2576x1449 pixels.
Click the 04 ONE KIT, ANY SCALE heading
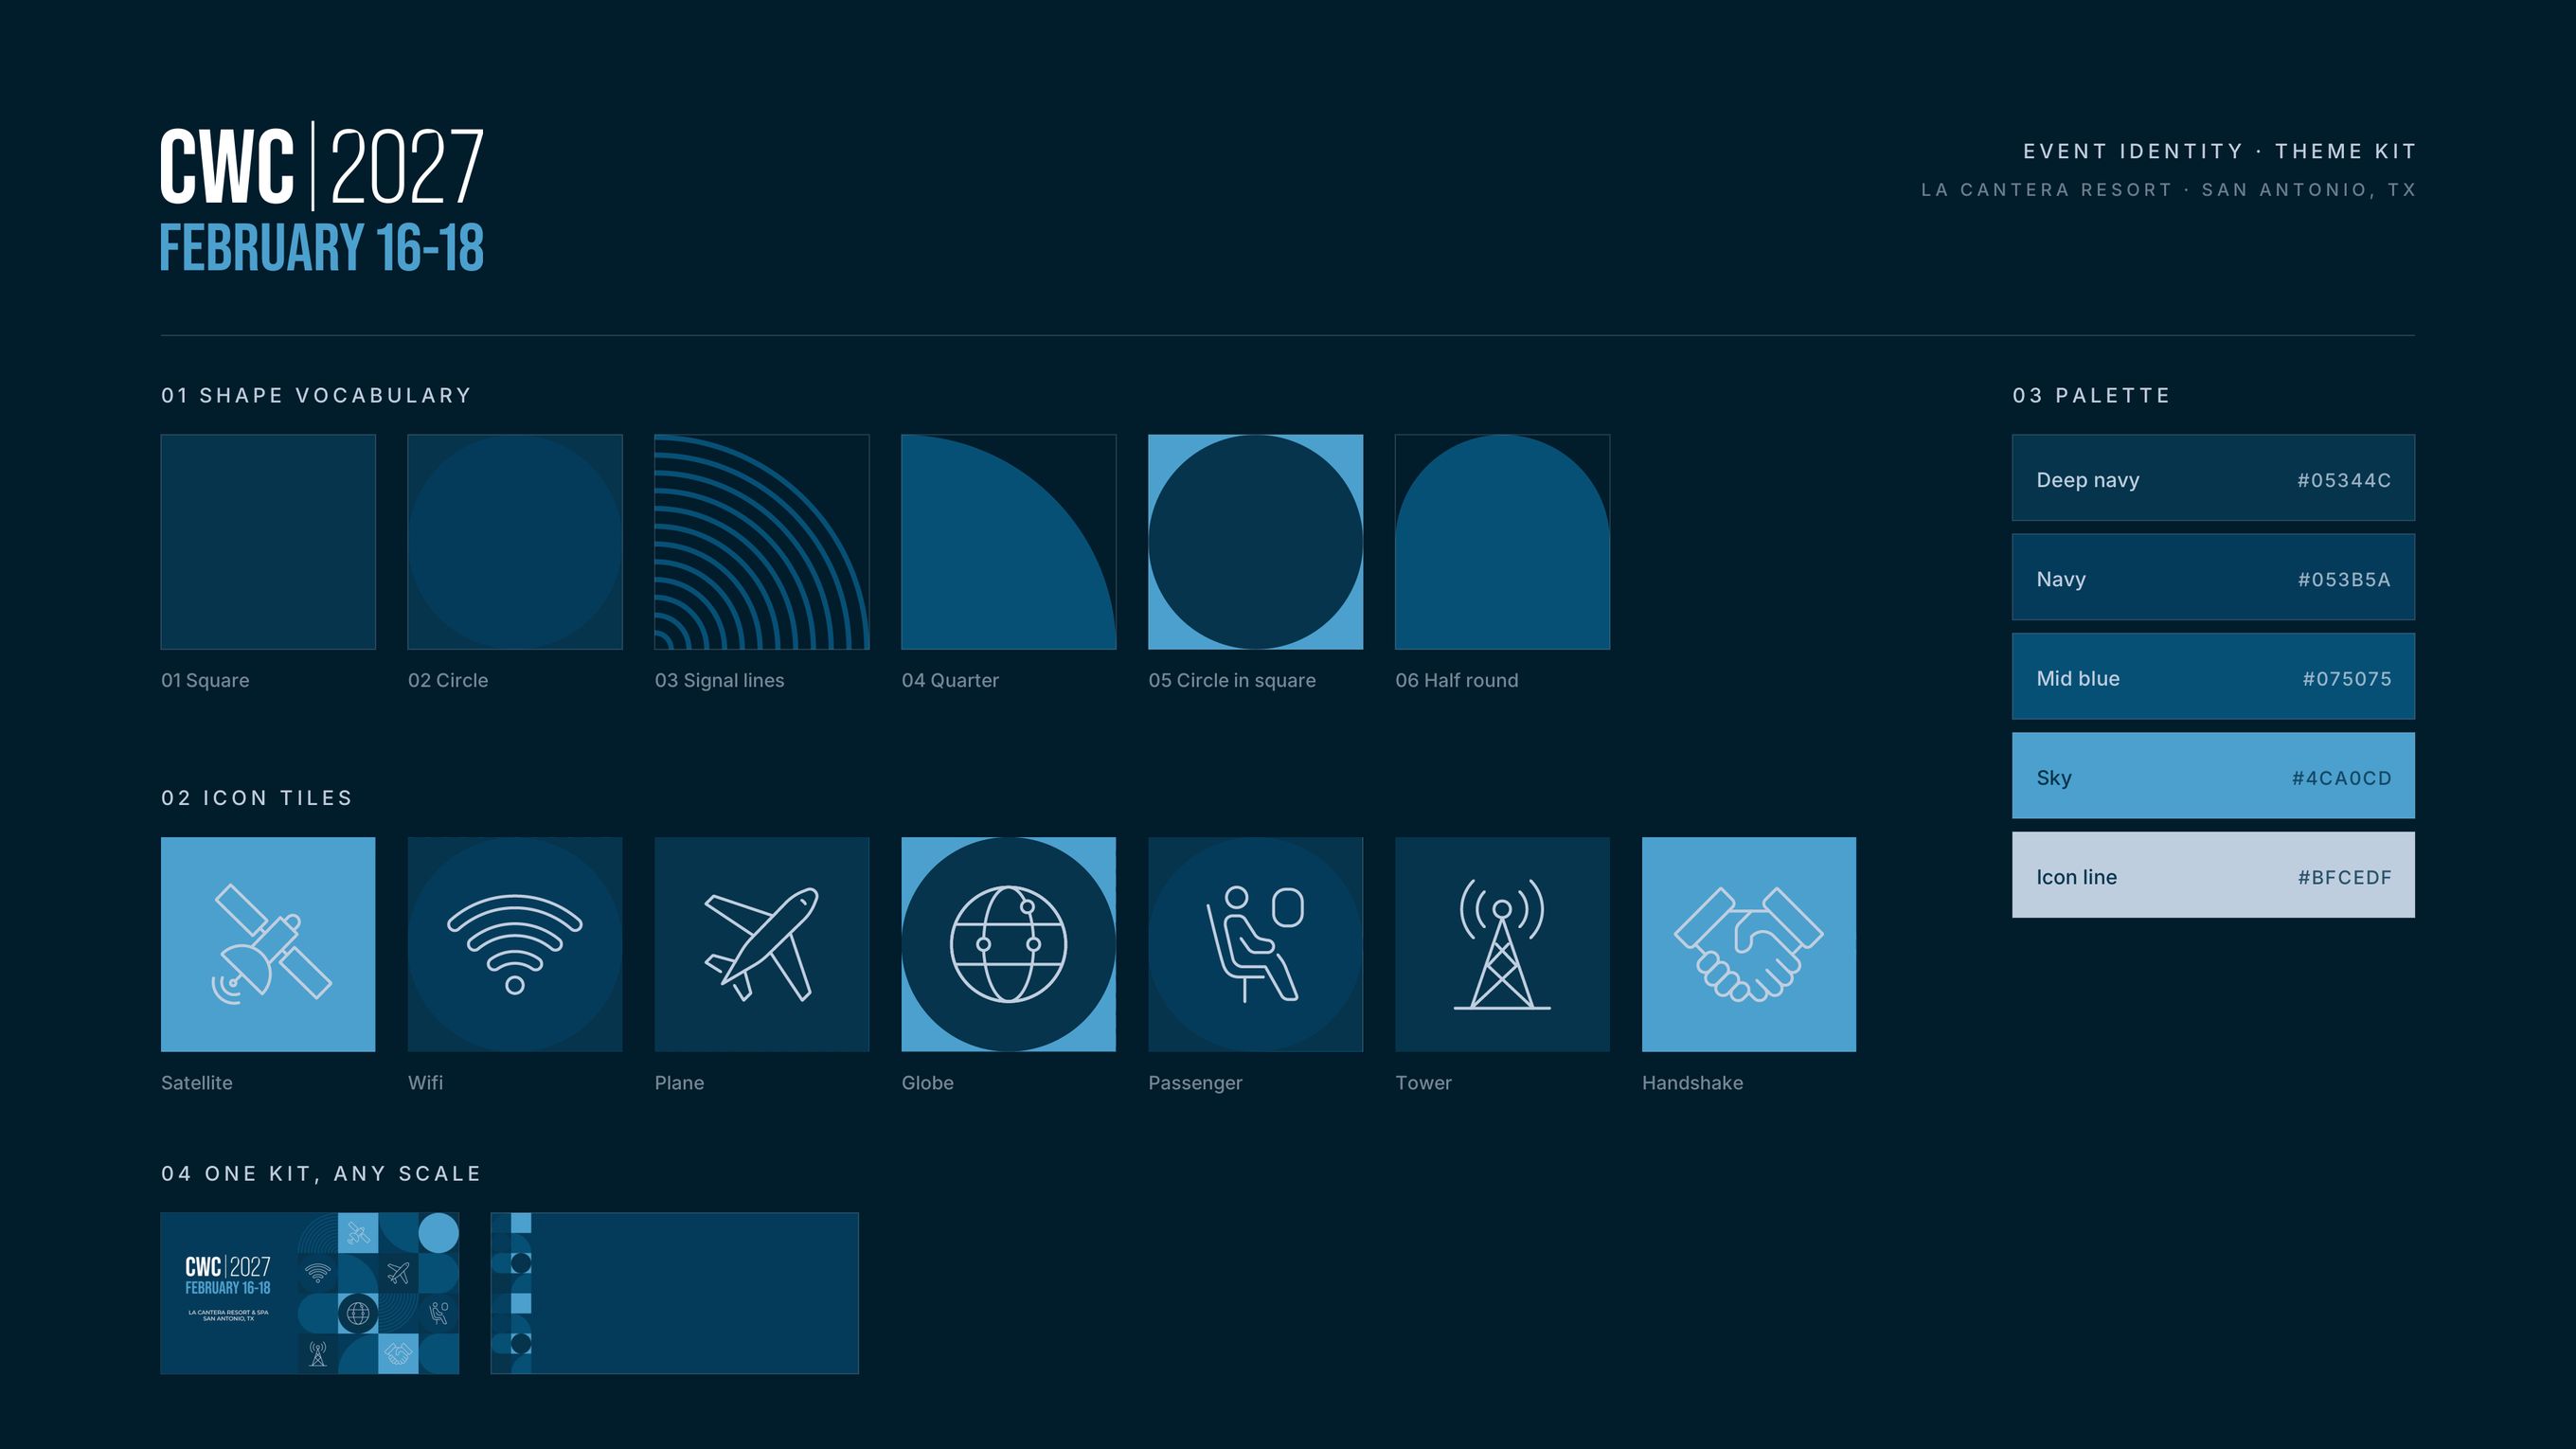(x=321, y=1174)
